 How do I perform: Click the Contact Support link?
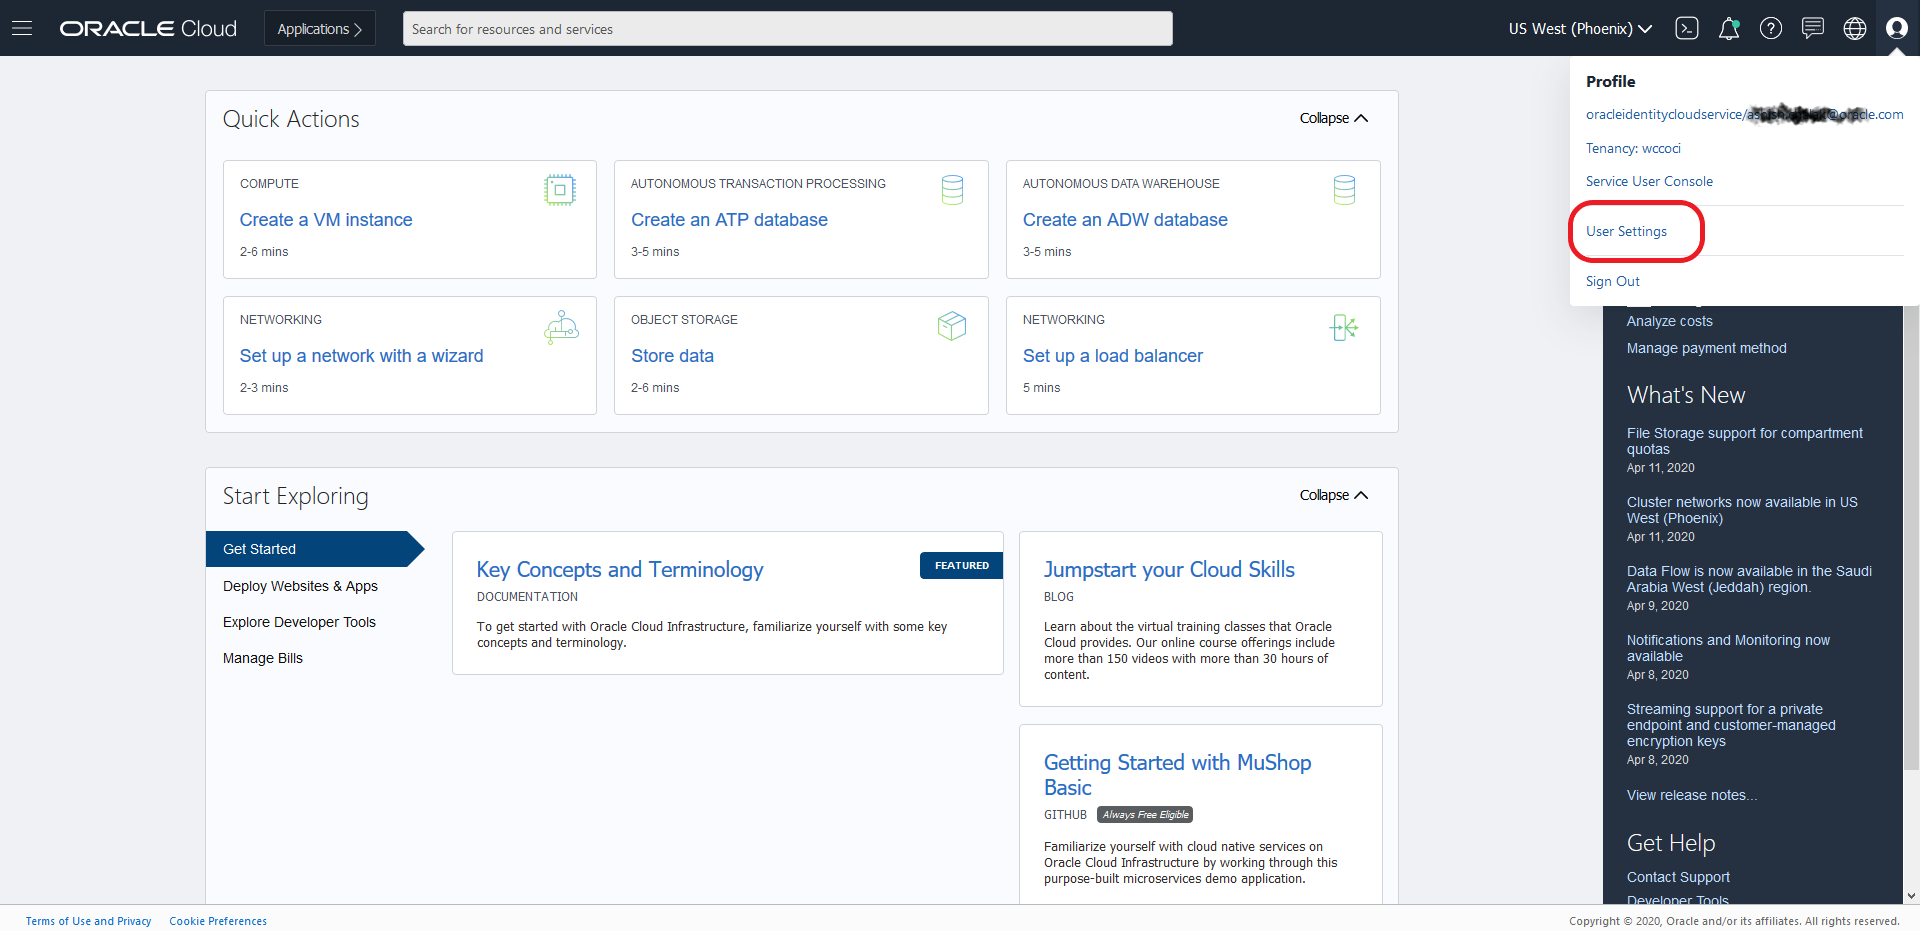[1678, 877]
